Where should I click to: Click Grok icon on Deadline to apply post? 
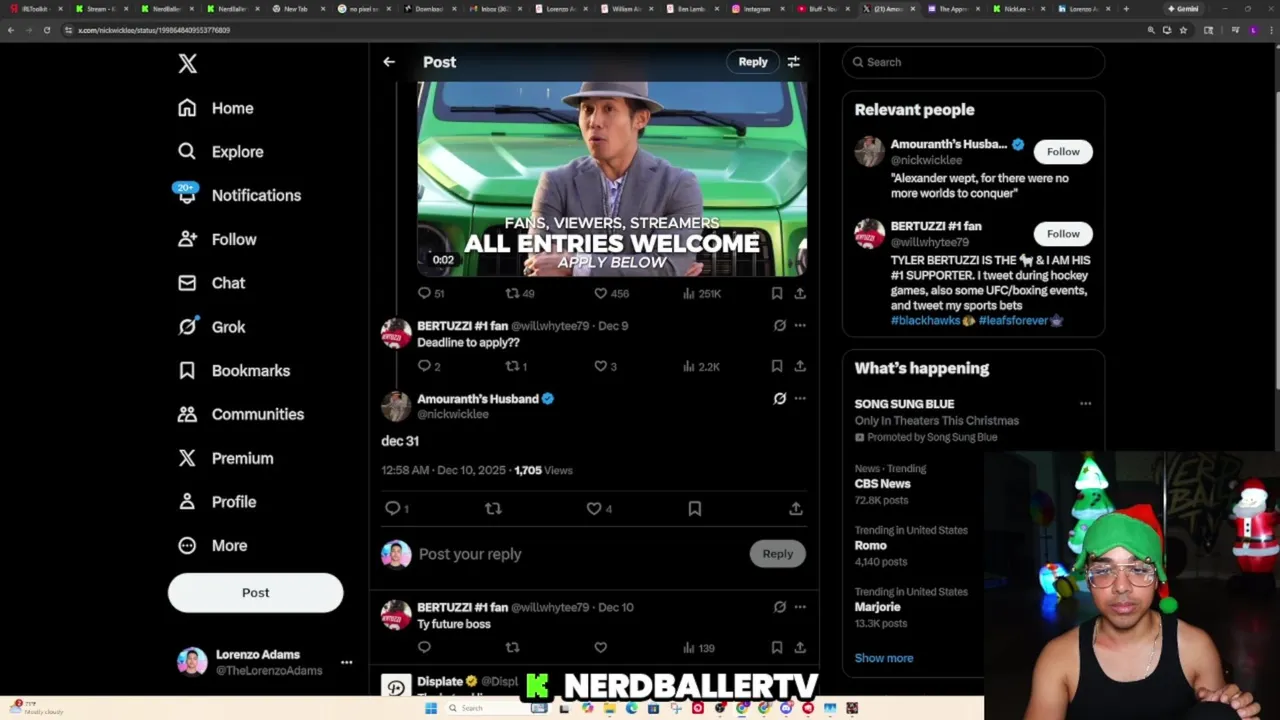pyautogui.click(x=780, y=326)
